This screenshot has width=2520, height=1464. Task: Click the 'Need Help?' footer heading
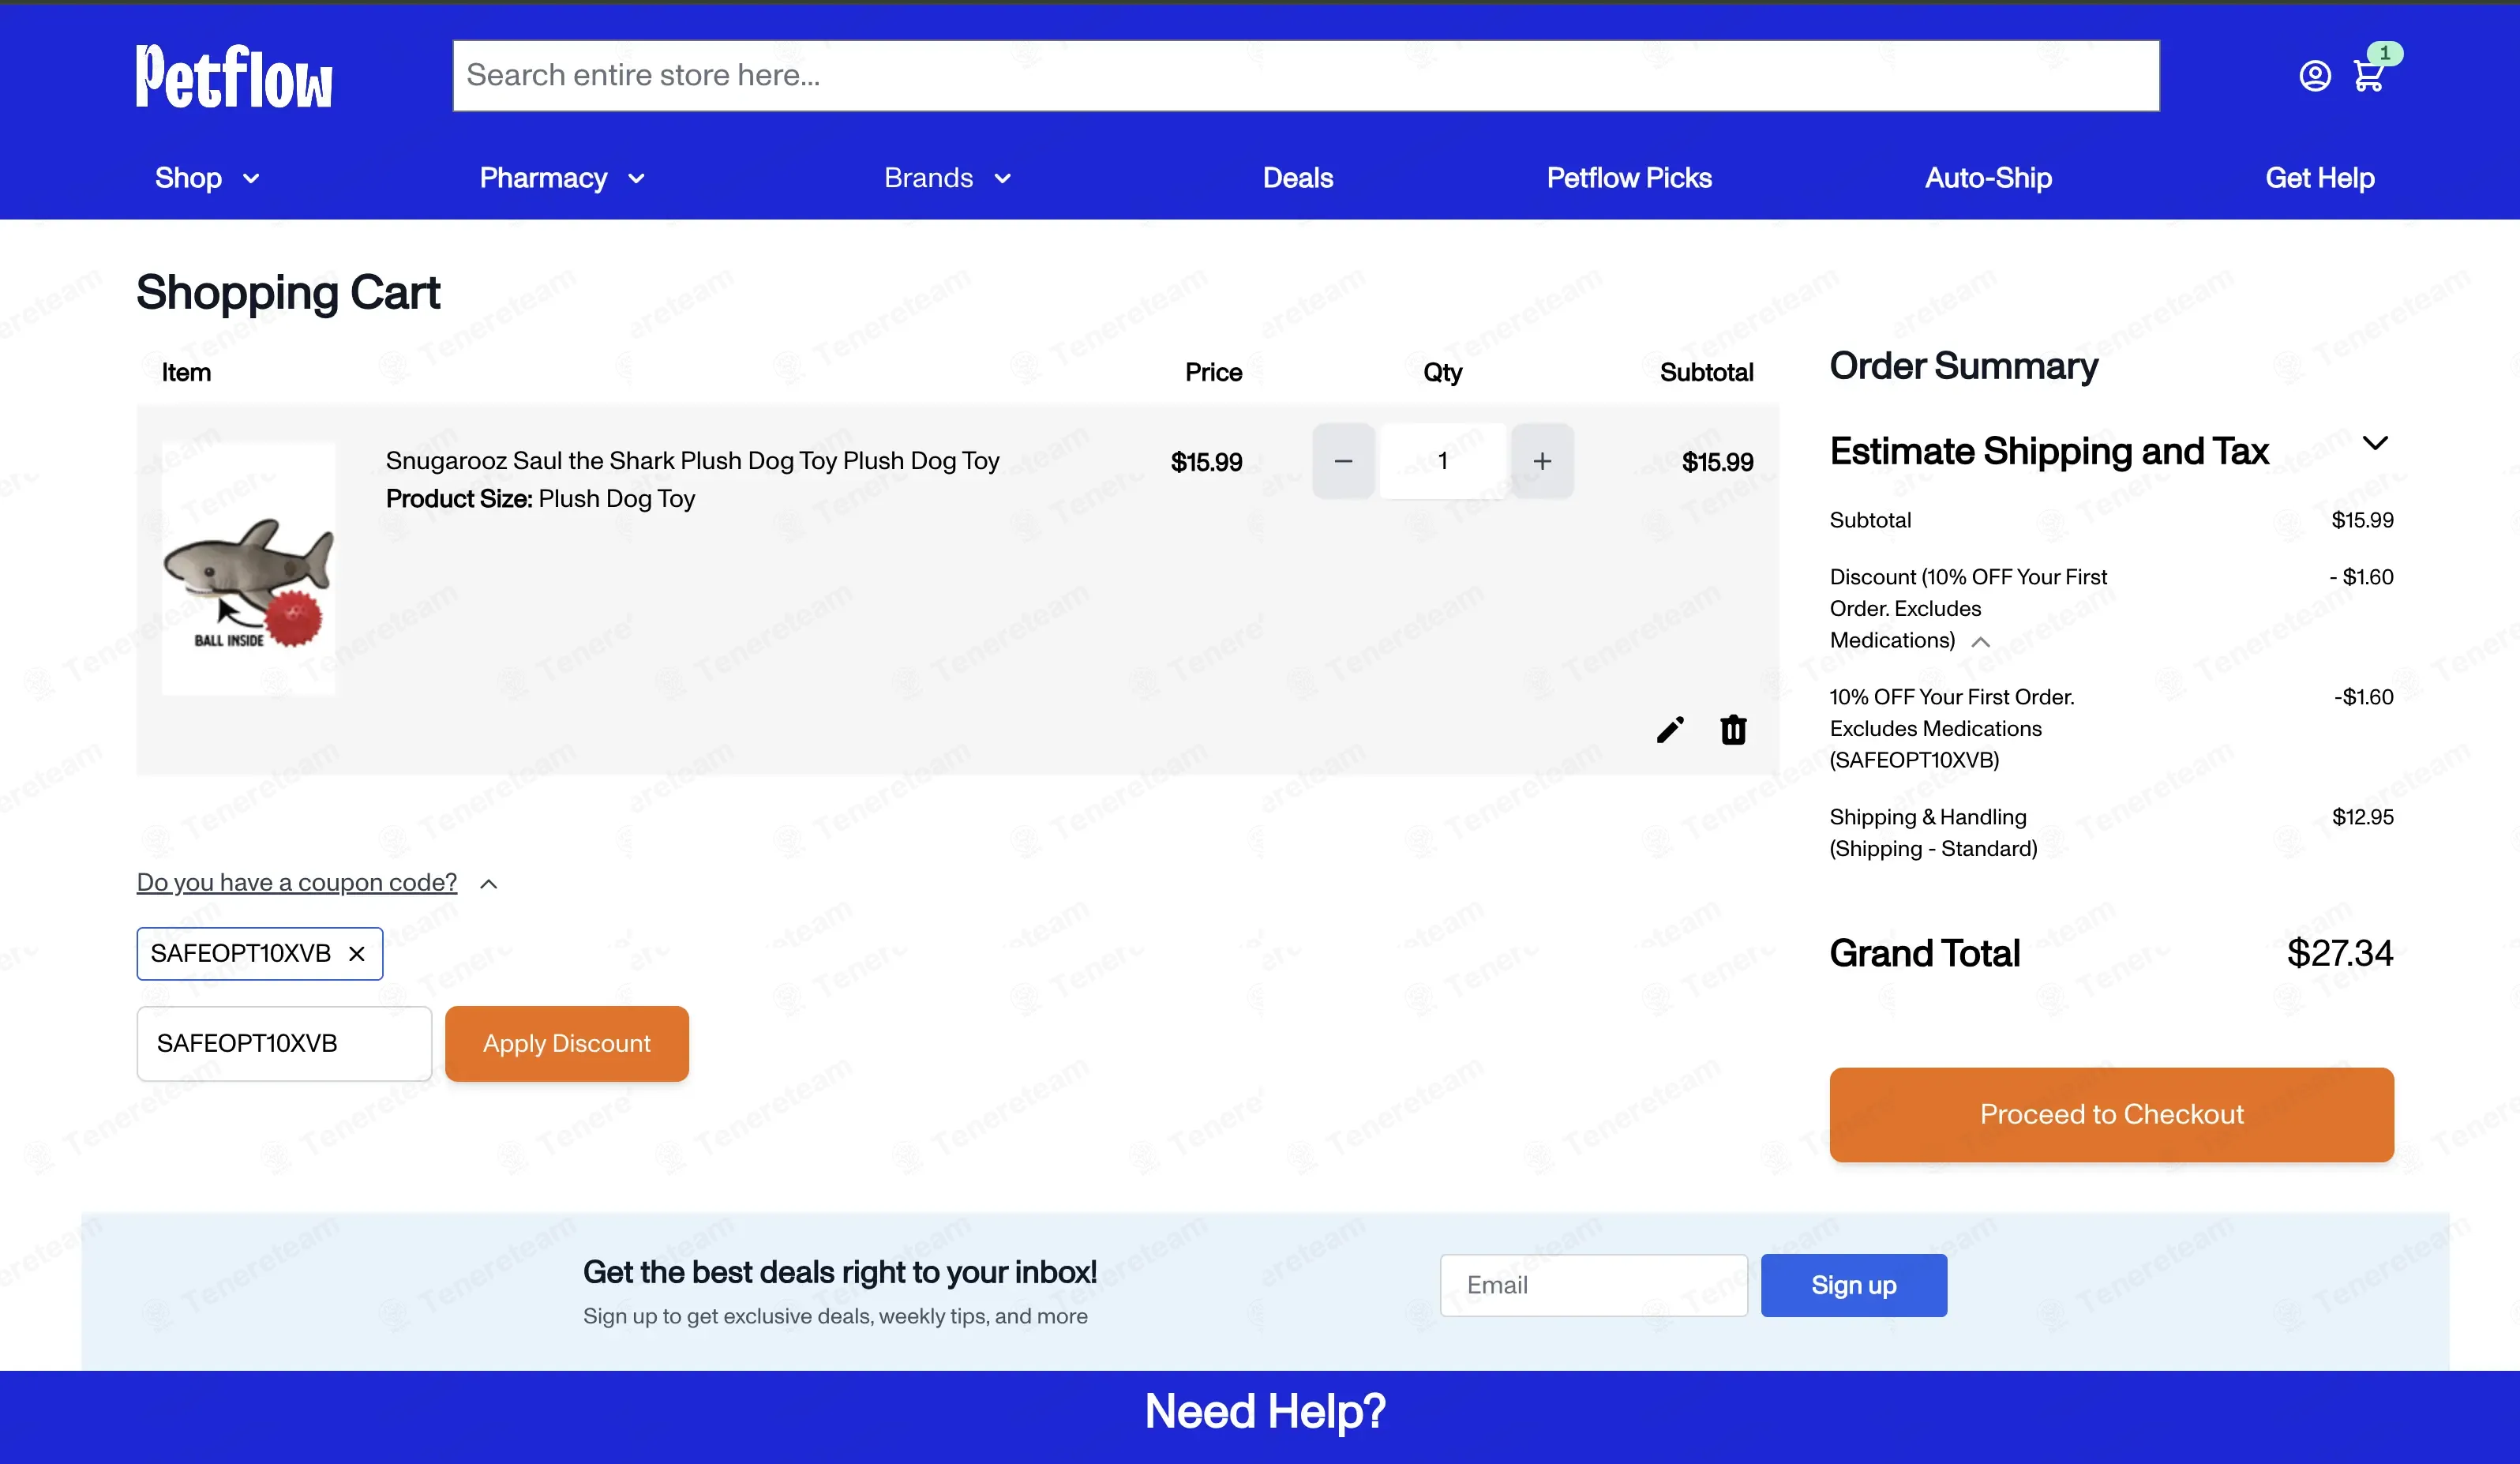click(1265, 1411)
